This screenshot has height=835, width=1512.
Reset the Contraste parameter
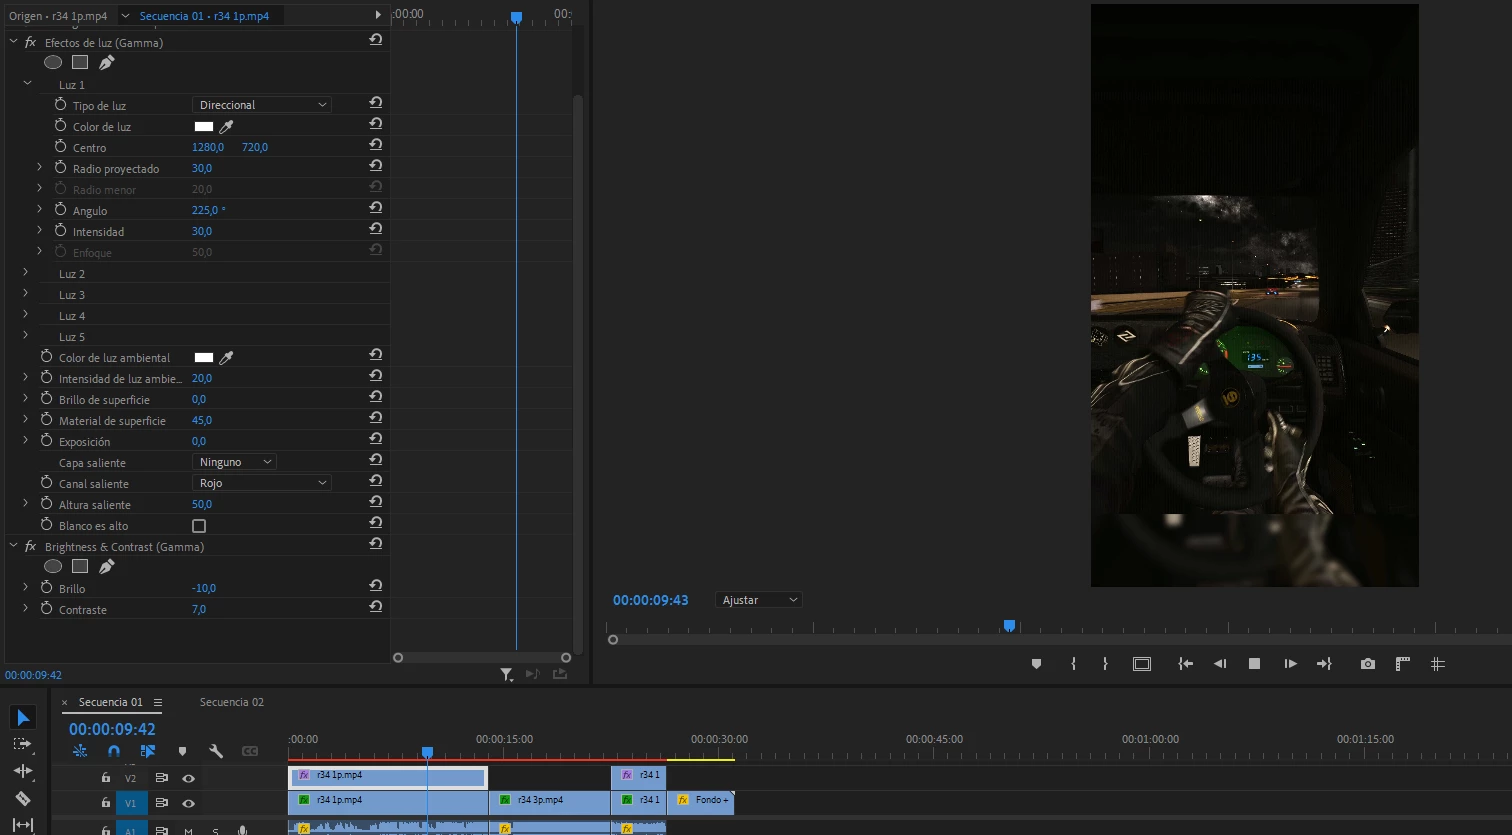coord(376,607)
